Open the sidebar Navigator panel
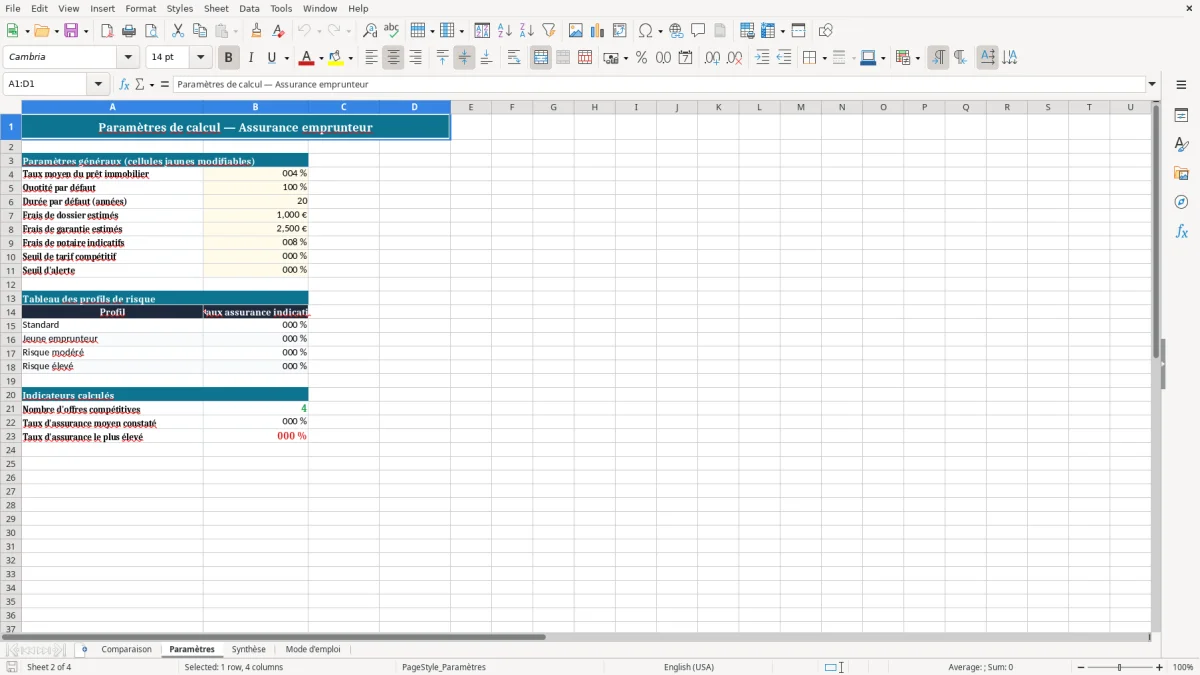1200x675 pixels. (x=1181, y=203)
